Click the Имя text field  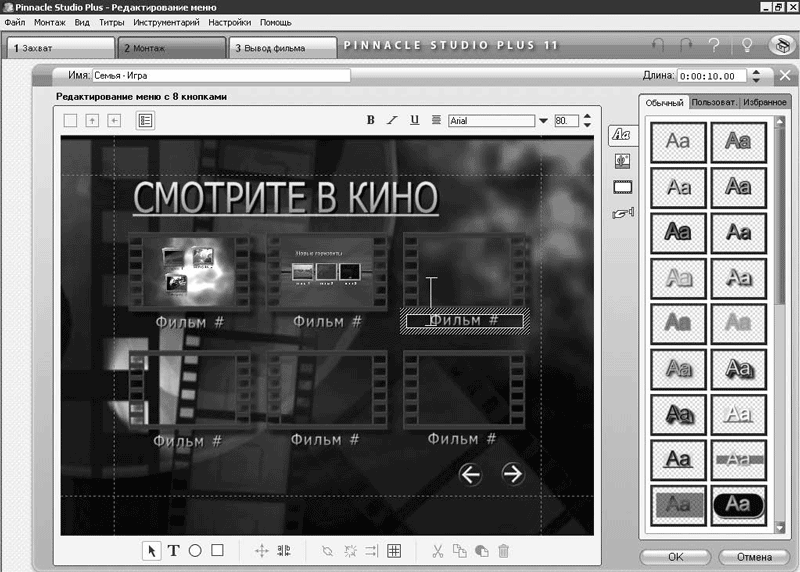[x=221, y=75]
